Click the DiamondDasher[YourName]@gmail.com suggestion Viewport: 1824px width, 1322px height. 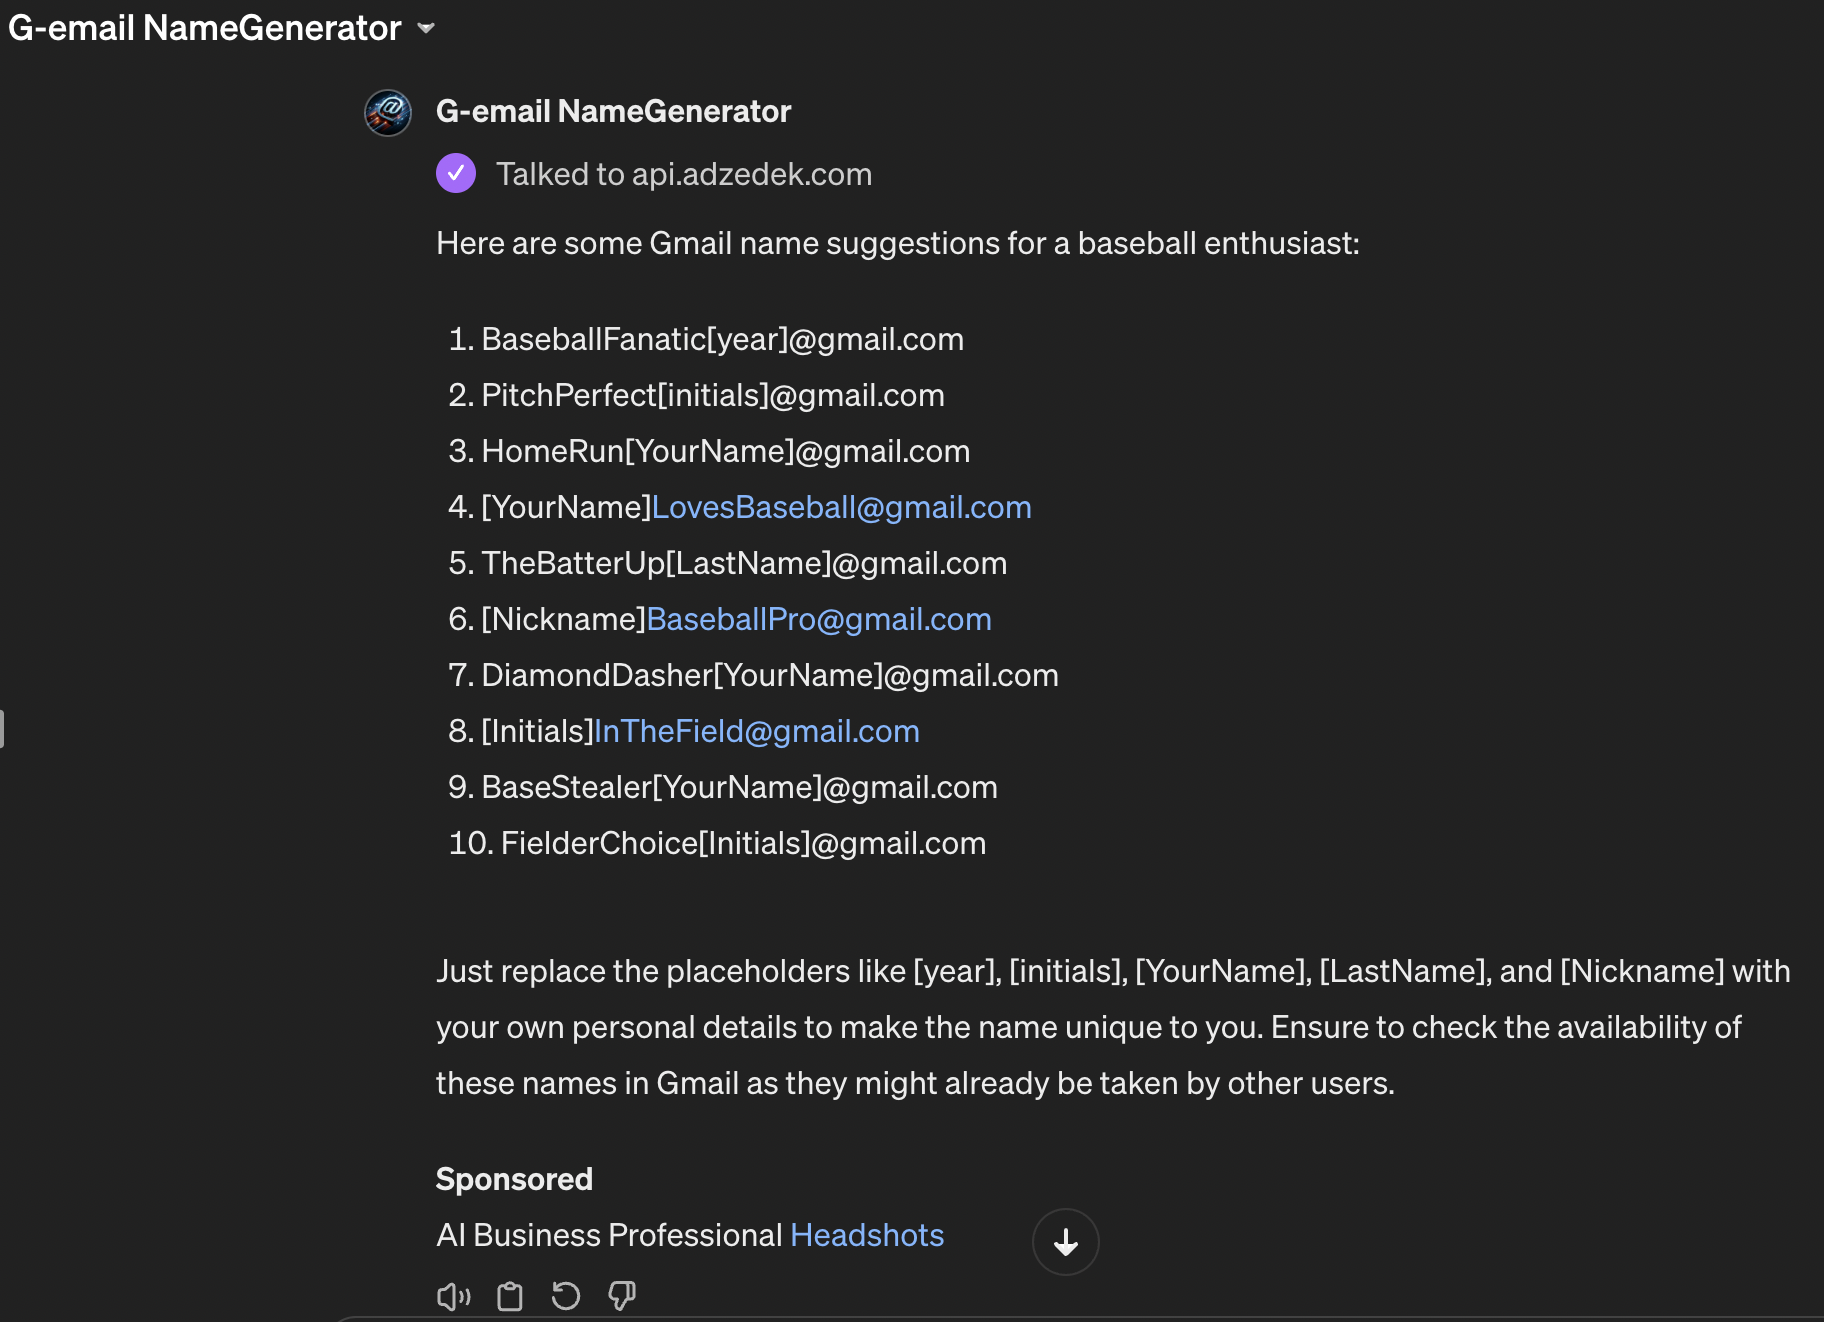click(769, 675)
